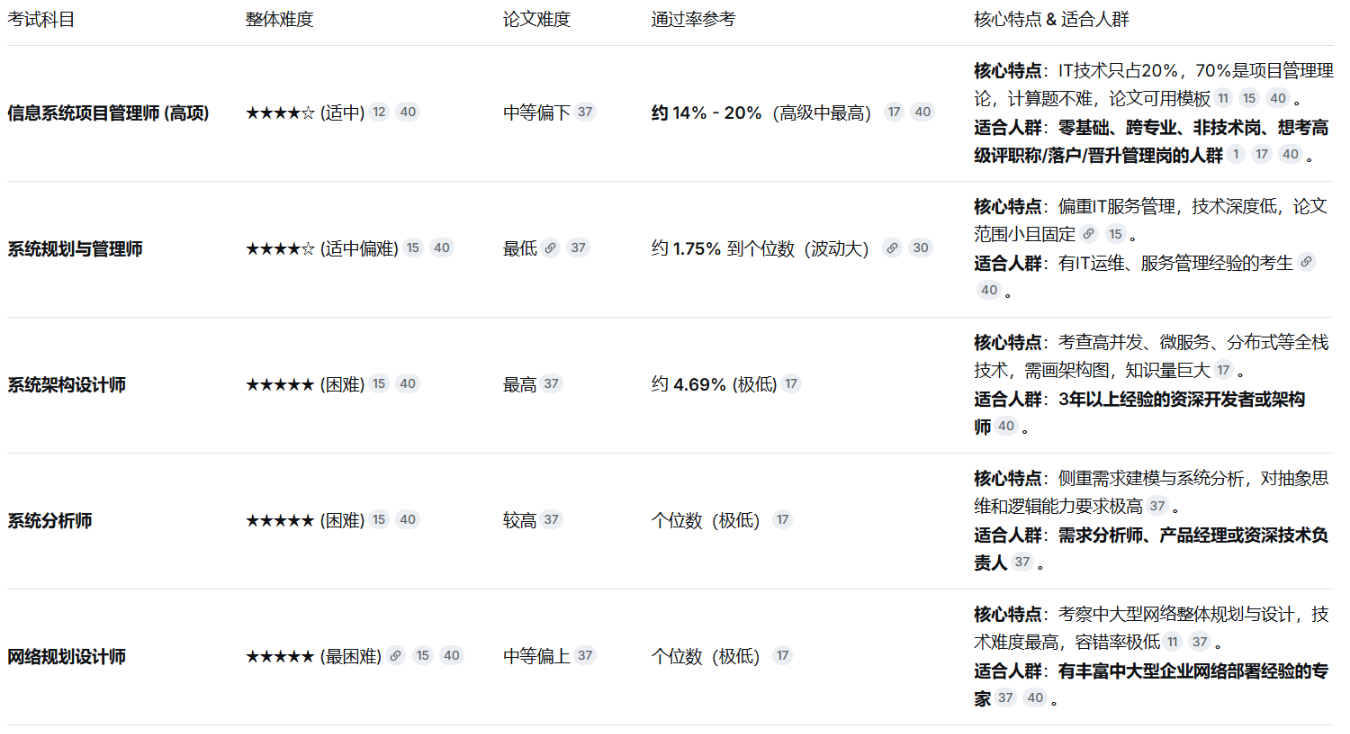Open citation 17 beside 约 4.69% 极低
The image size is (1350, 734).
tap(791, 384)
